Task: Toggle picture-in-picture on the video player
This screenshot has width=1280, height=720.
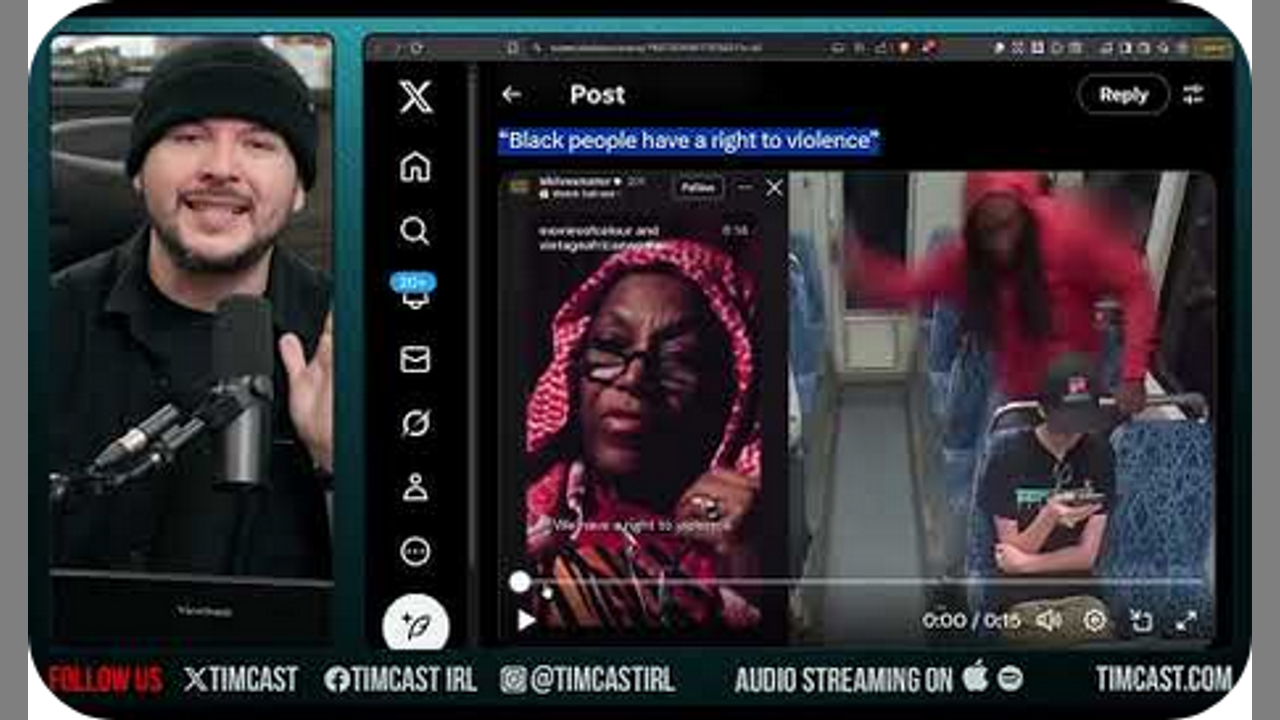Action: click(x=1141, y=621)
